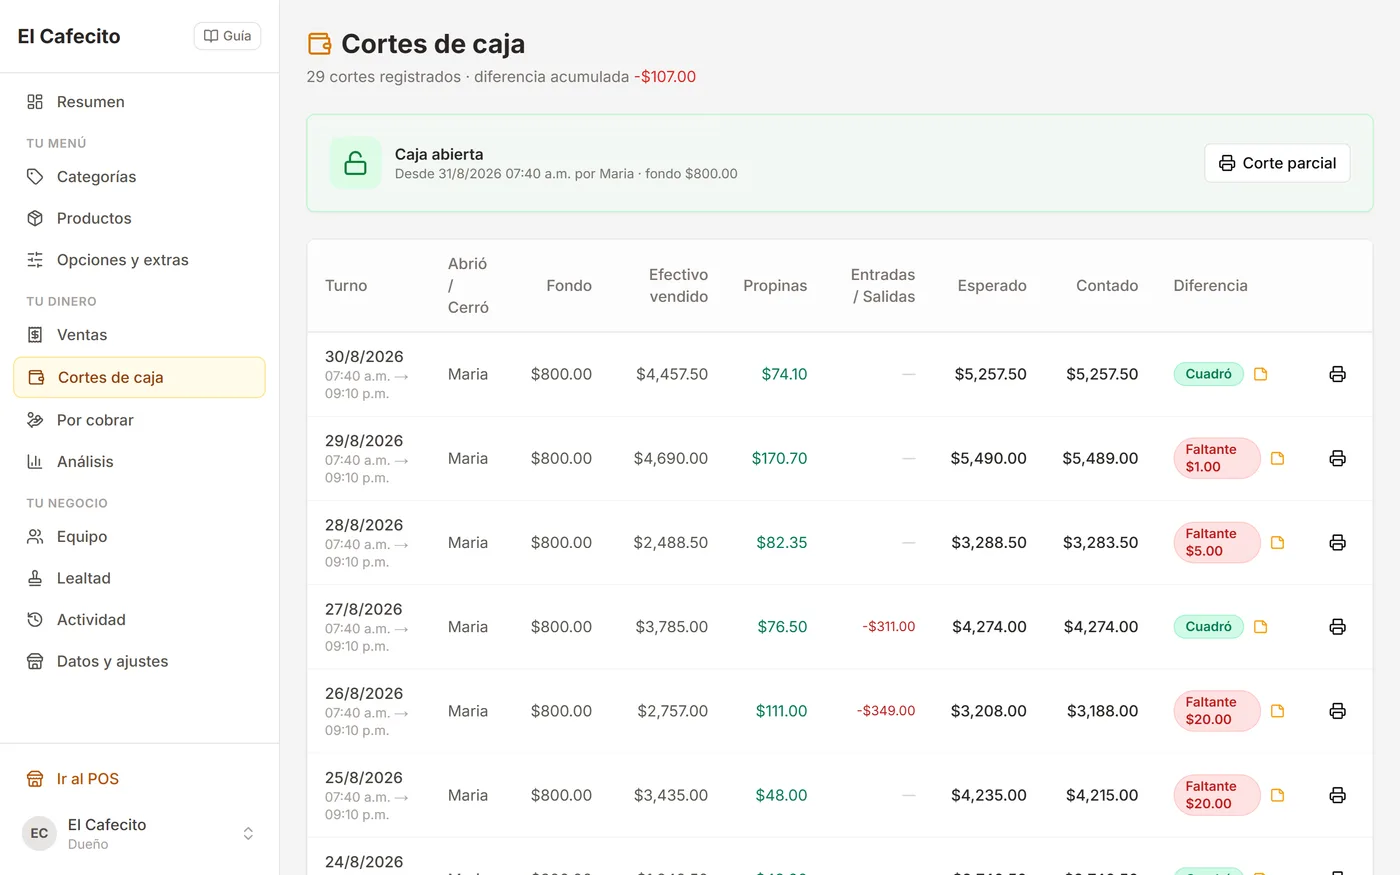1400x875 pixels.
Task: View note for 28/8/2026 shift
Action: 1277,542
